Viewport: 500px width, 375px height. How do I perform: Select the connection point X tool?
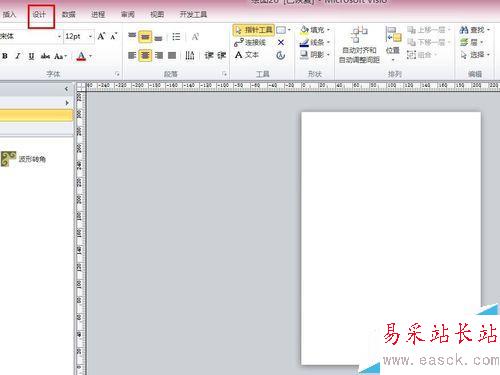(x=281, y=43)
